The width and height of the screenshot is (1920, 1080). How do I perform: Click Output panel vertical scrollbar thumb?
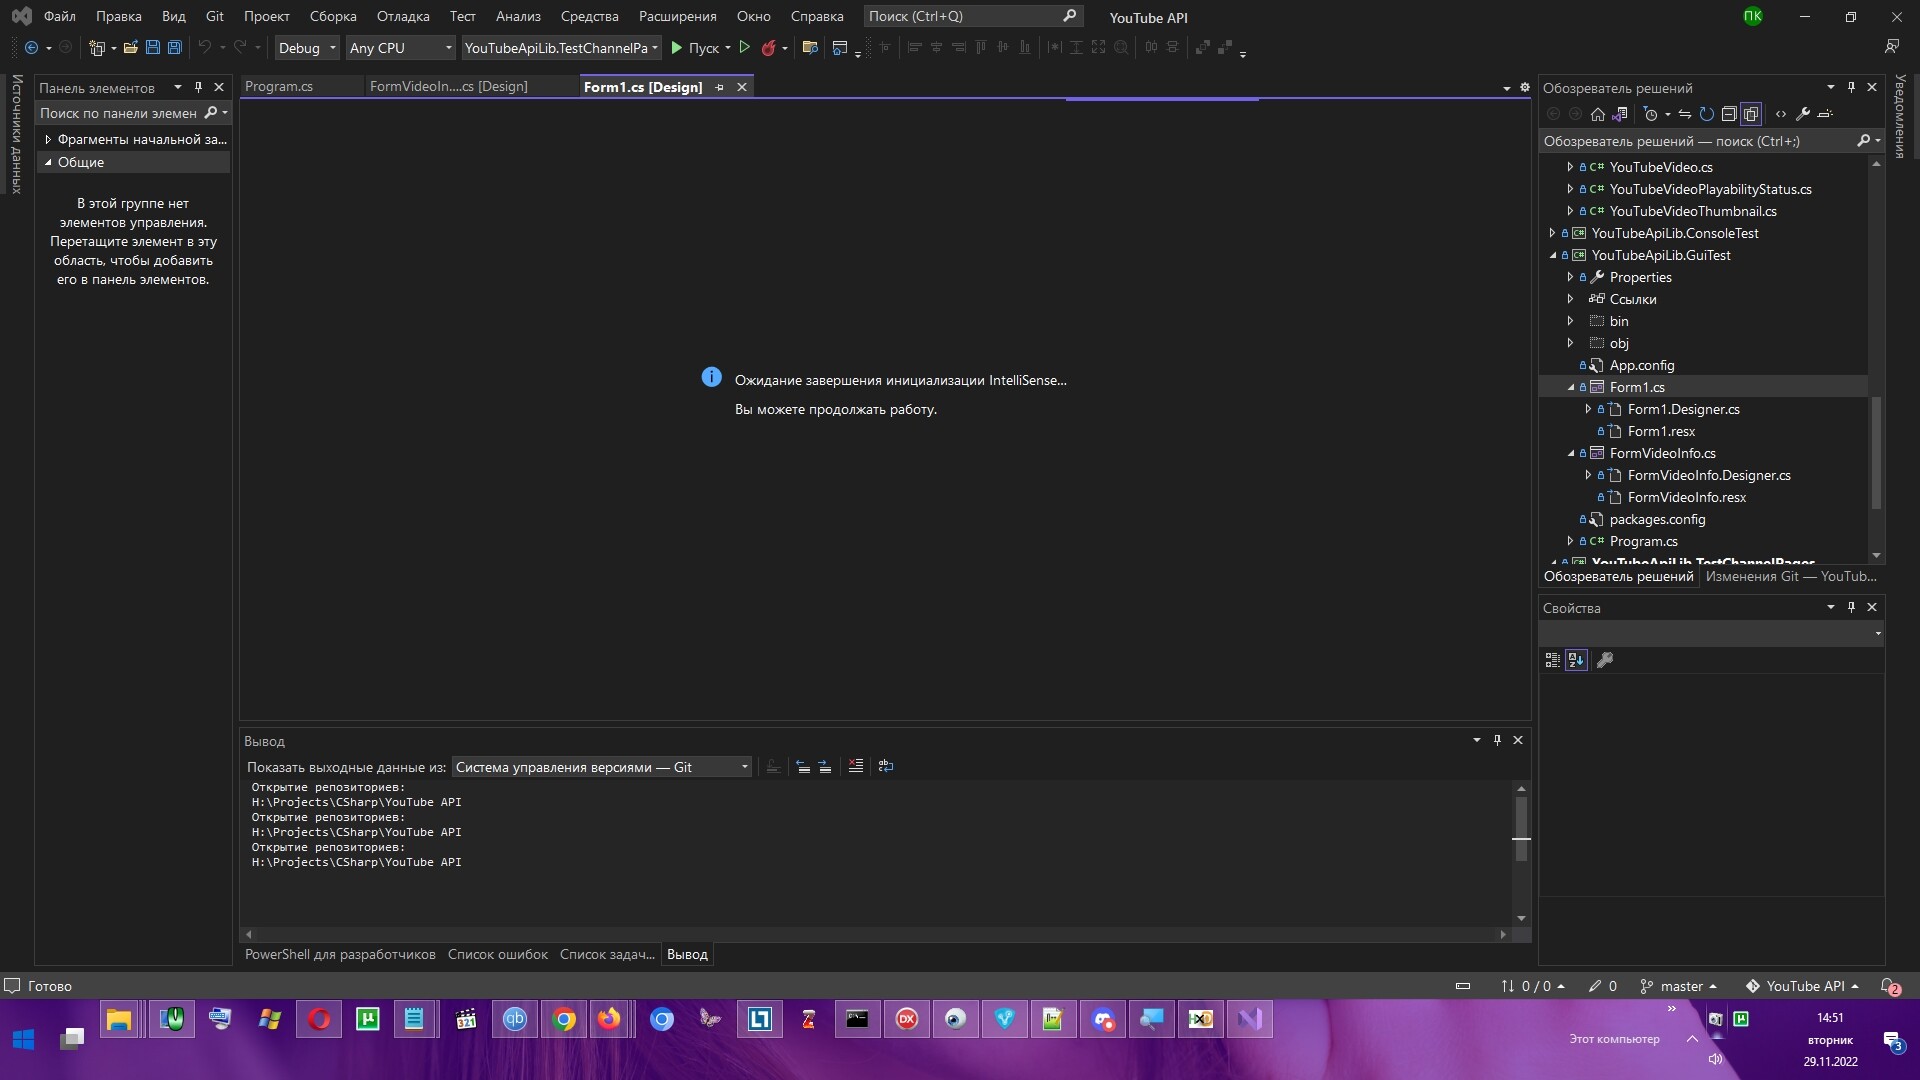click(x=1521, y=828)
